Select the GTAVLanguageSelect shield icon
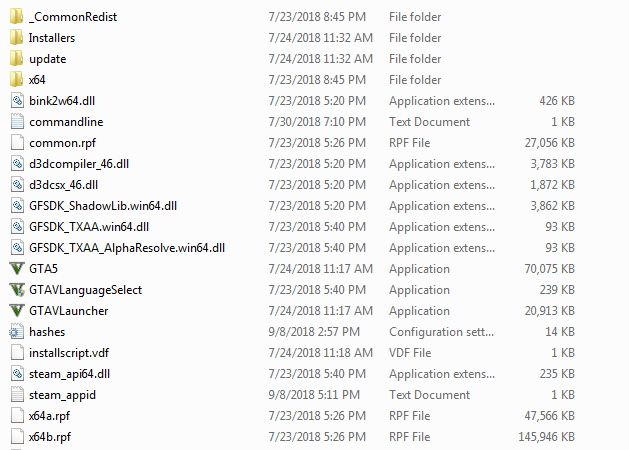 pos(17,290)
